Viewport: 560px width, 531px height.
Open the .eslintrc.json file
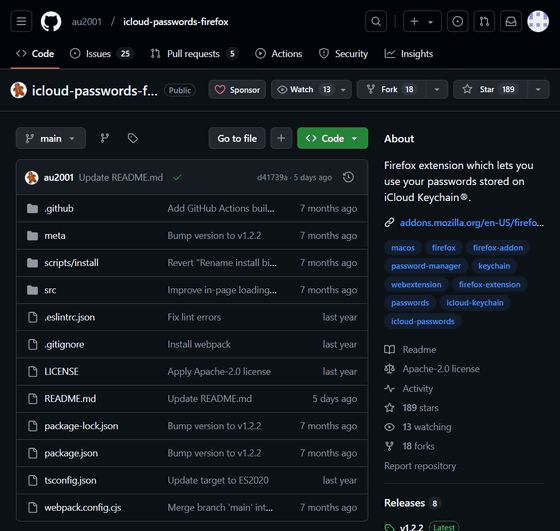pyautogui.click(x=70, y=317)
